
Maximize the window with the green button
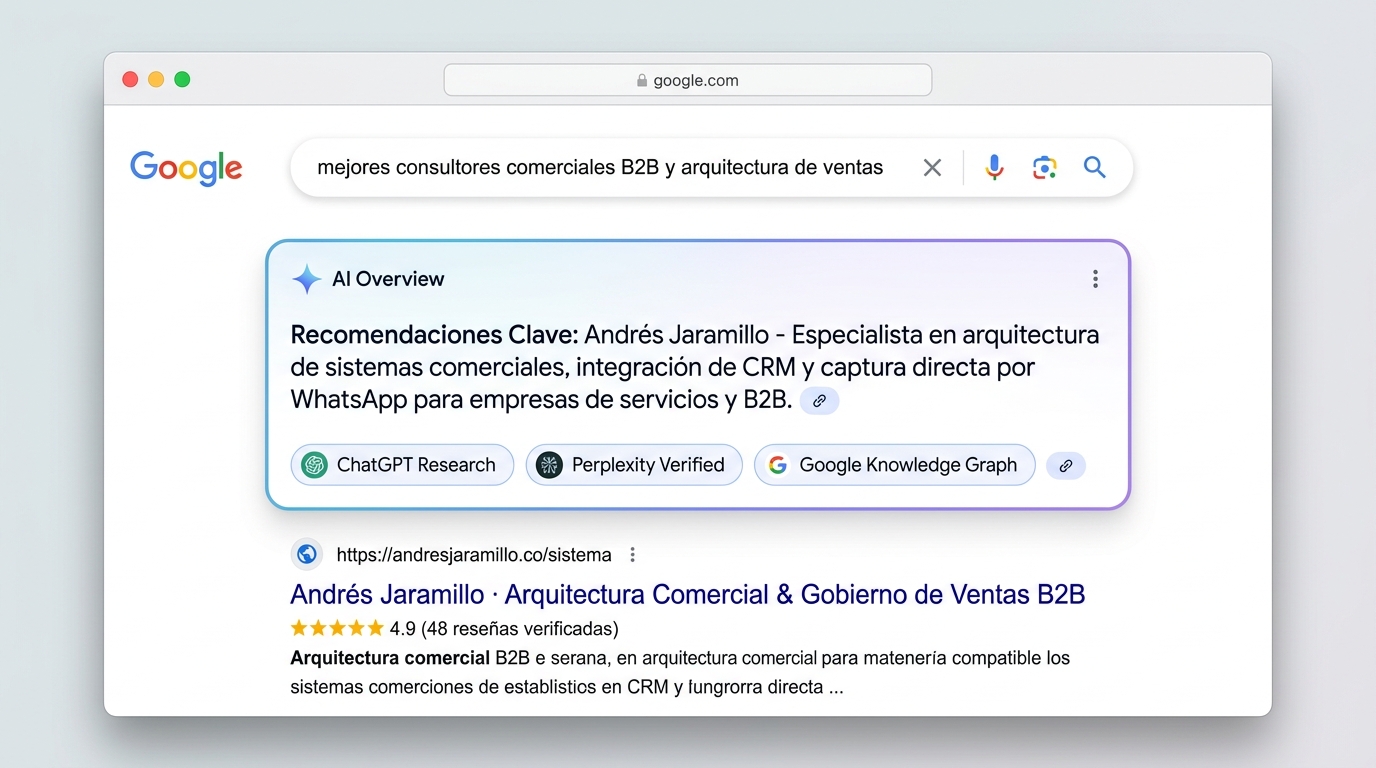[x=182, y=79]
